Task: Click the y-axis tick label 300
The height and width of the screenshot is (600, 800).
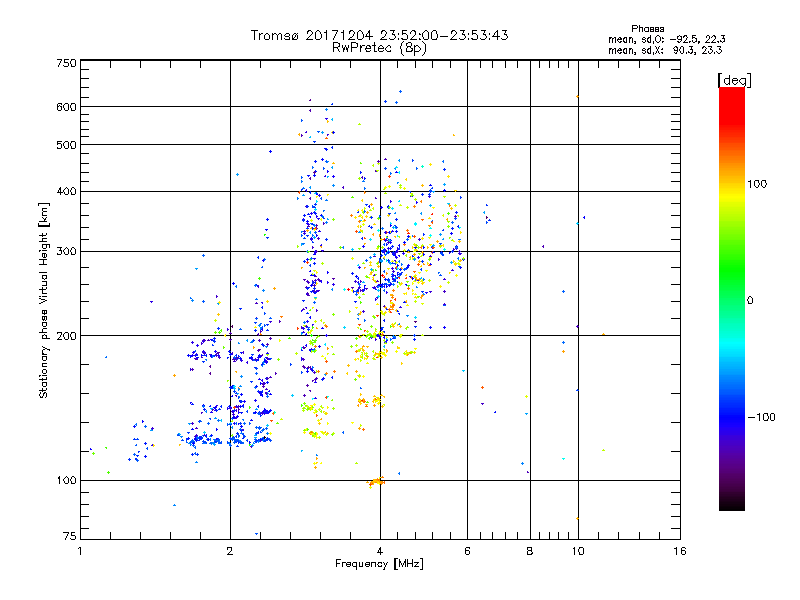Action: tap(66, 251)
